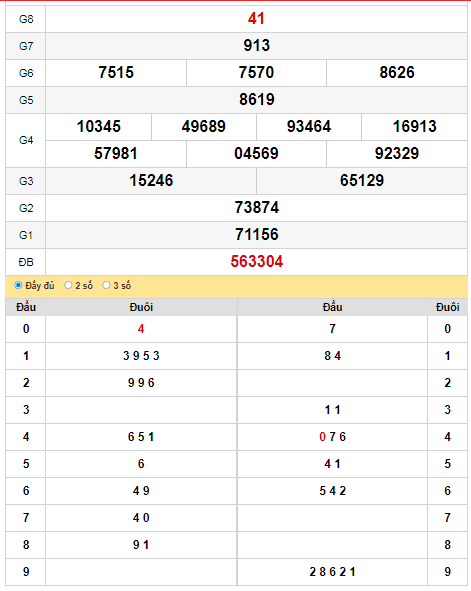
Task: Click the G4 number 04569
Action: [256, 154]
